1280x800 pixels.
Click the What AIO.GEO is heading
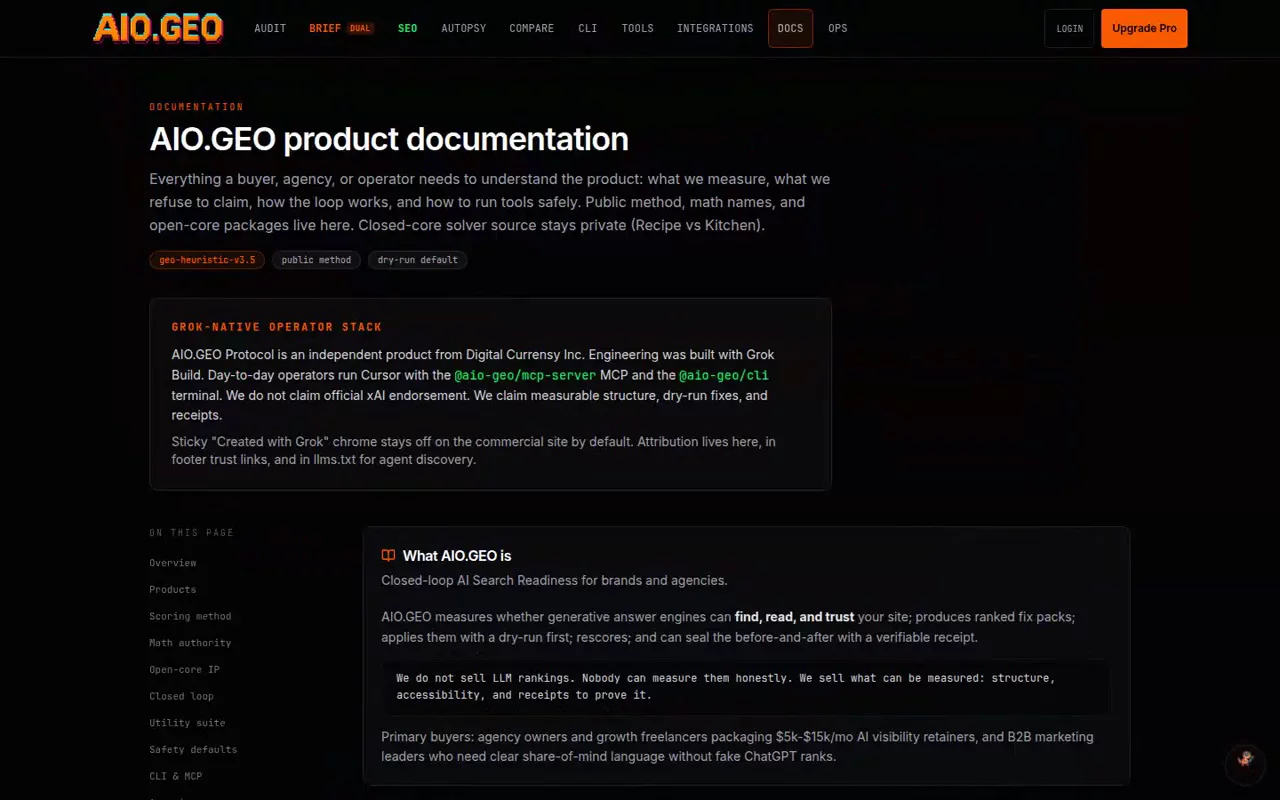tap(457, 556)
